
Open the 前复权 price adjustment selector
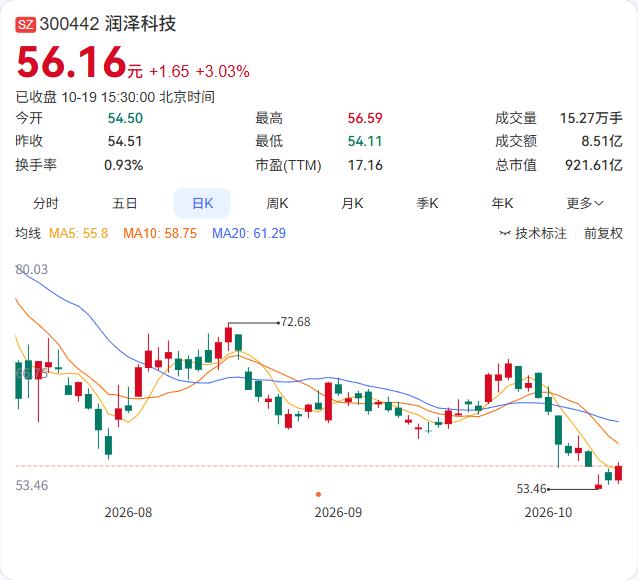click(x=603, y=233)
